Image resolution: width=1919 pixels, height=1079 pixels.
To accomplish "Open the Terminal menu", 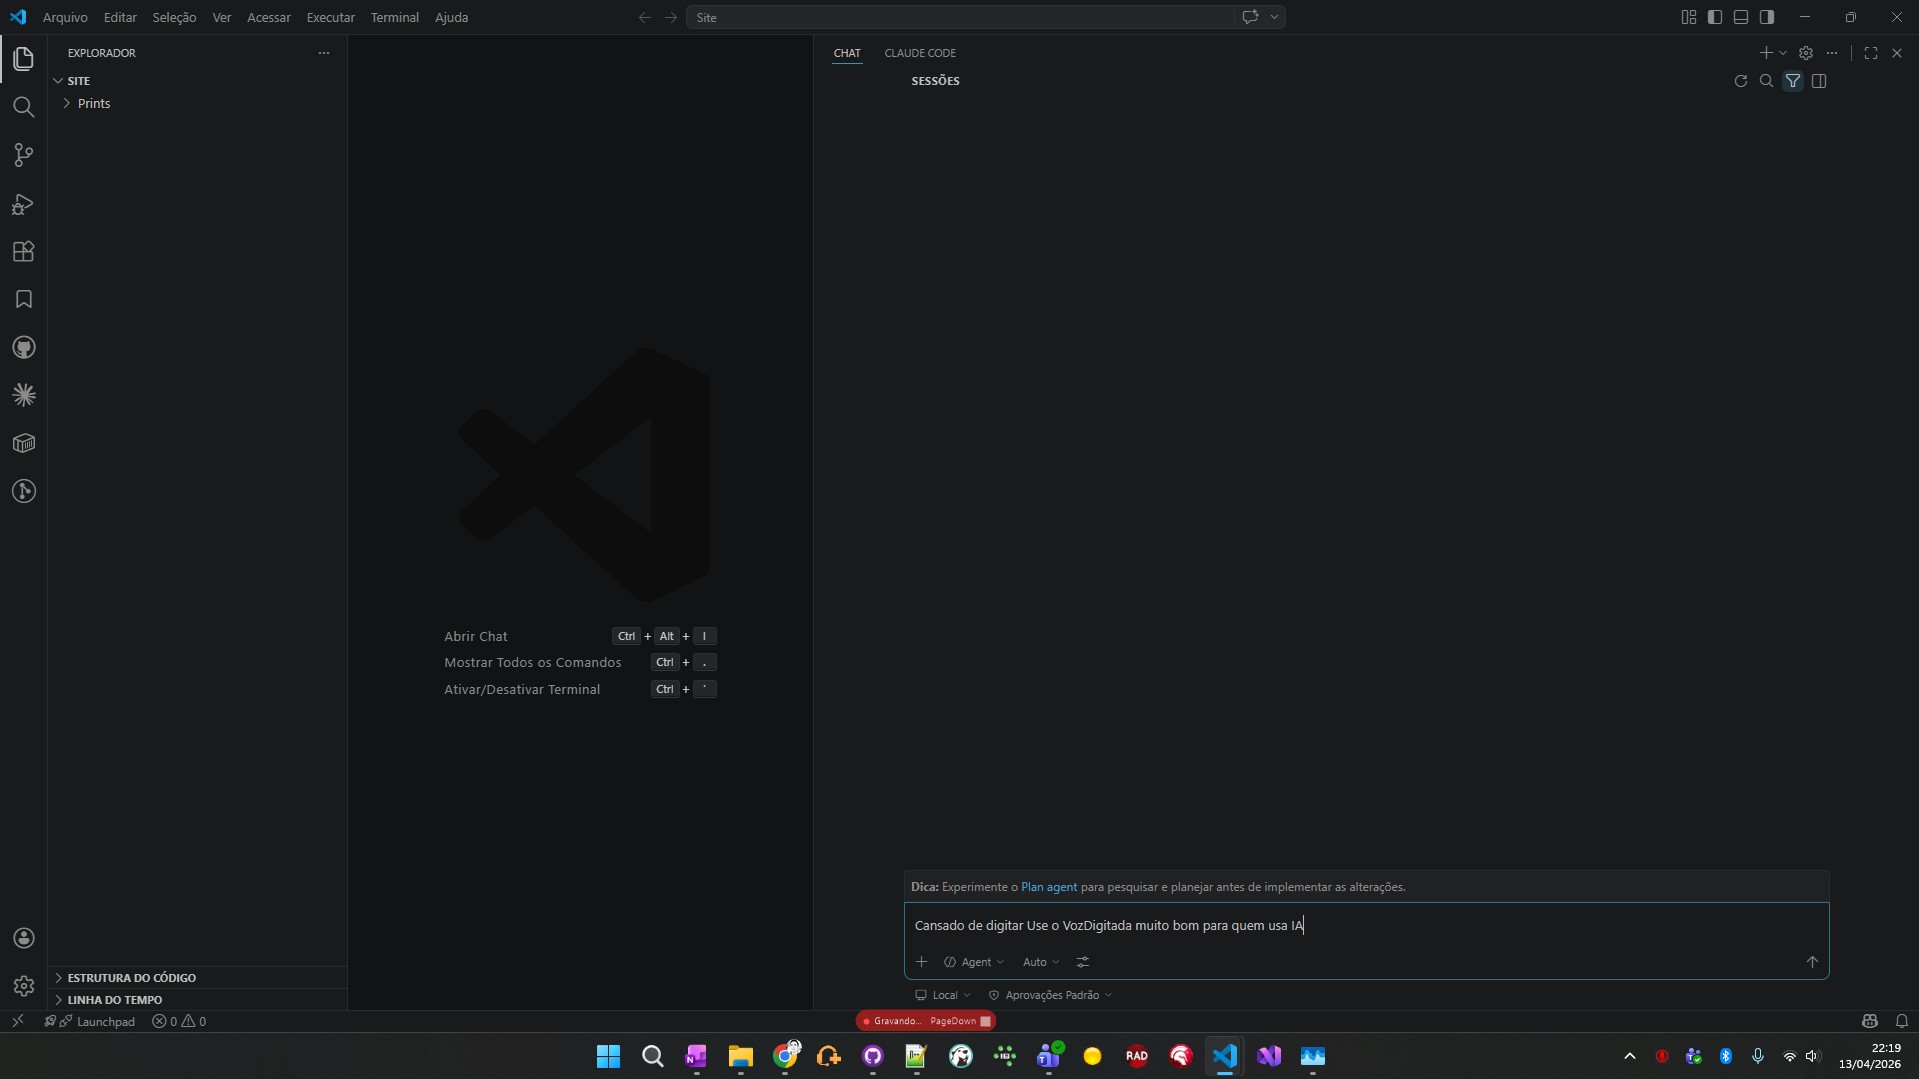I will (x=394, y=17).
